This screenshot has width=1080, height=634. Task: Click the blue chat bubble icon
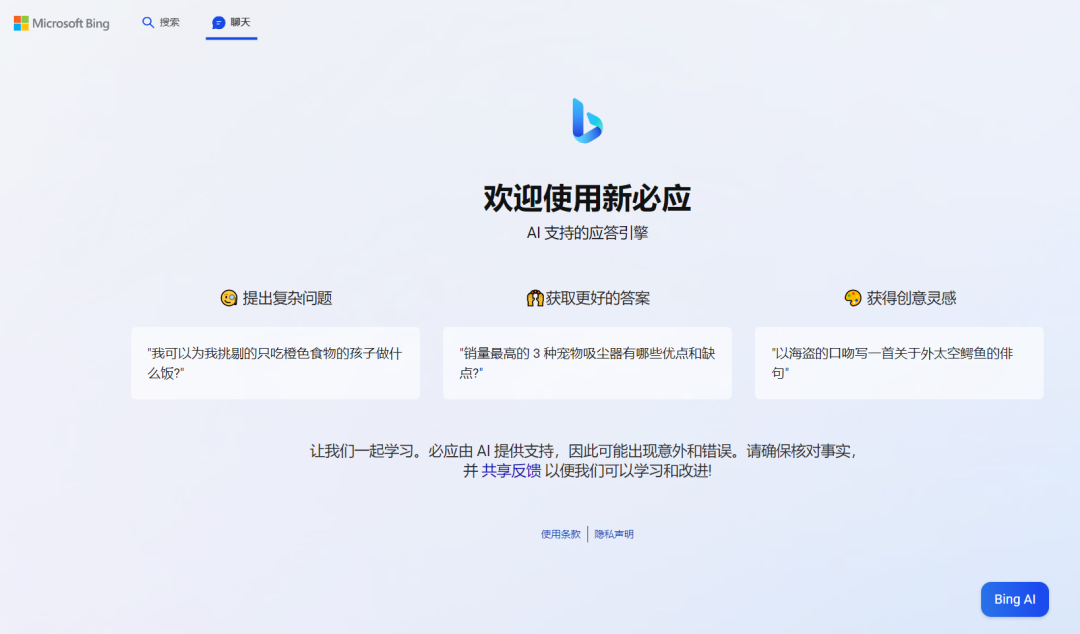(x=218, y=22)
